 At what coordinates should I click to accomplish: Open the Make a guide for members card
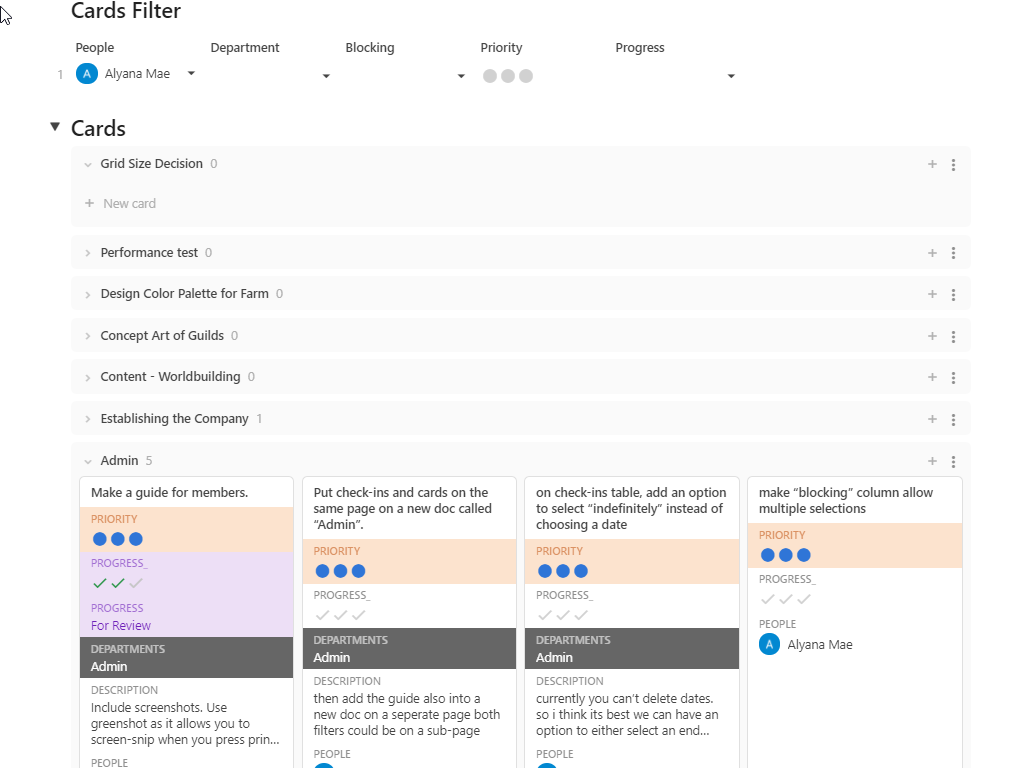point(169,492)
